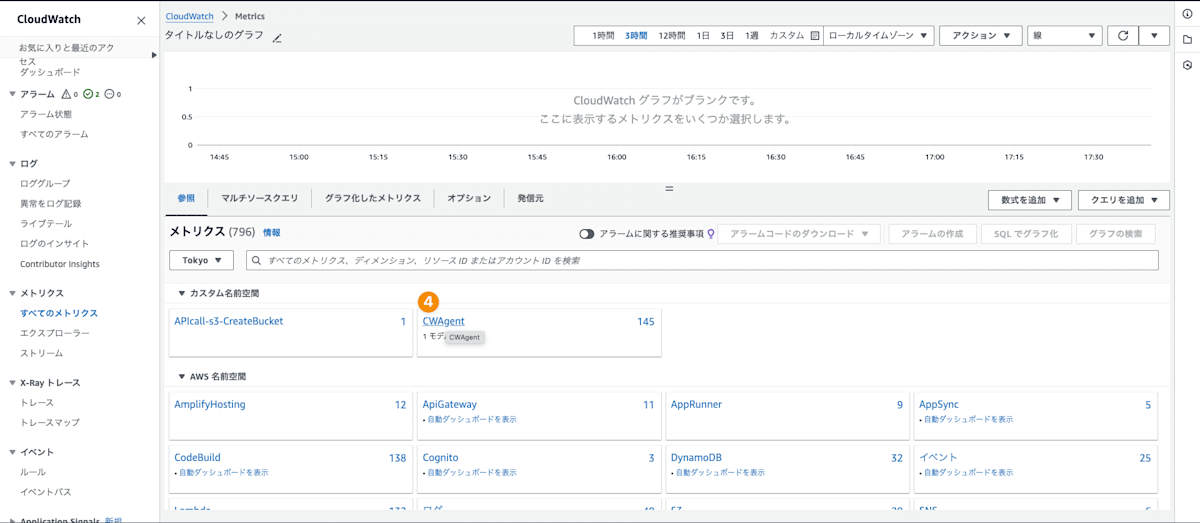
Task: Show automatic dashboard for AppSync
Action: click(x=968, y=419)
